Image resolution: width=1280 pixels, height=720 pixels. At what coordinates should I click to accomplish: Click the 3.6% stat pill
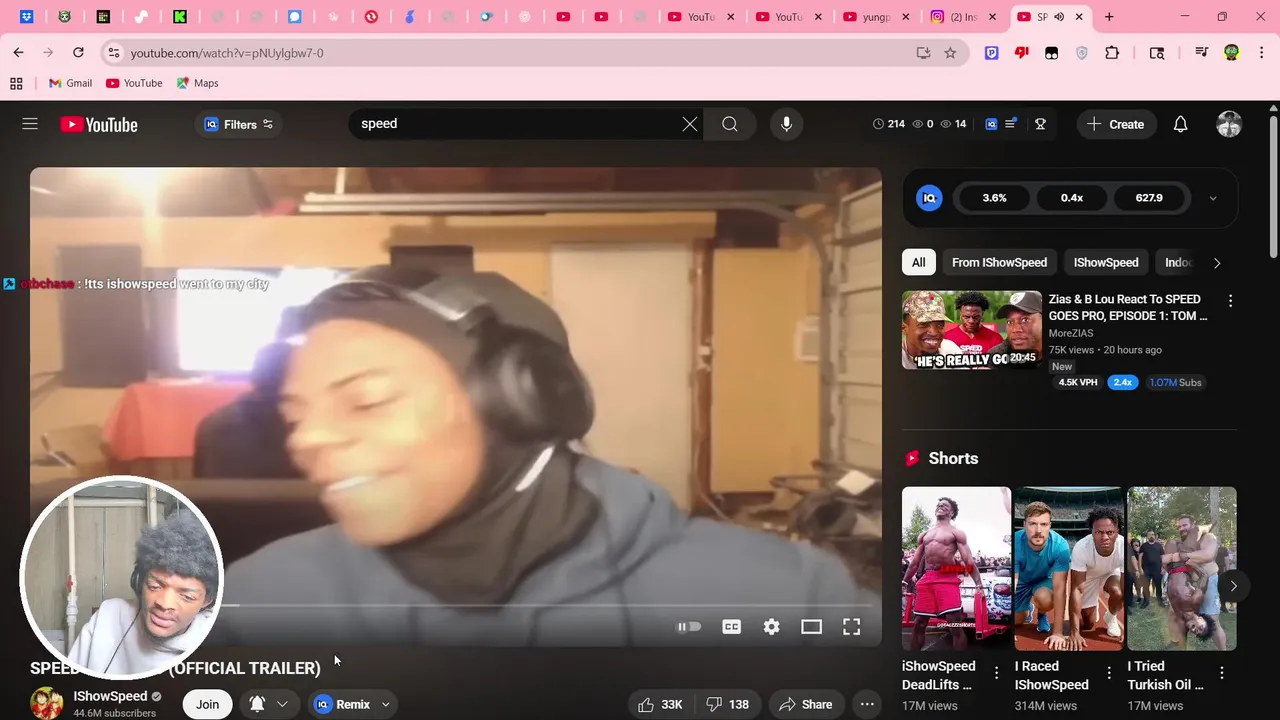[994, 198]
